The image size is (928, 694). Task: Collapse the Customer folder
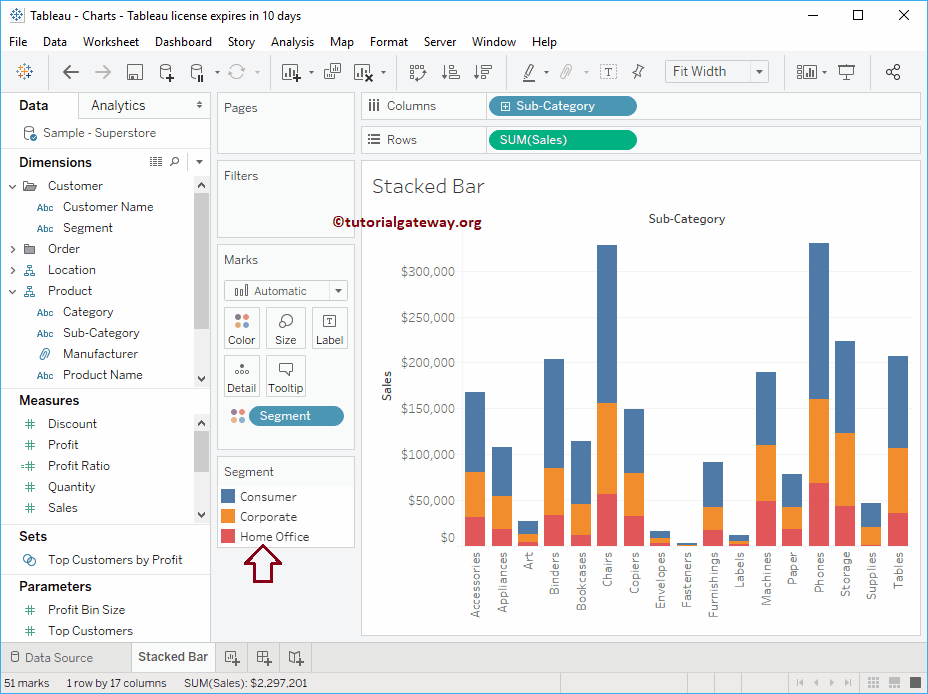[x=13, y=186]
